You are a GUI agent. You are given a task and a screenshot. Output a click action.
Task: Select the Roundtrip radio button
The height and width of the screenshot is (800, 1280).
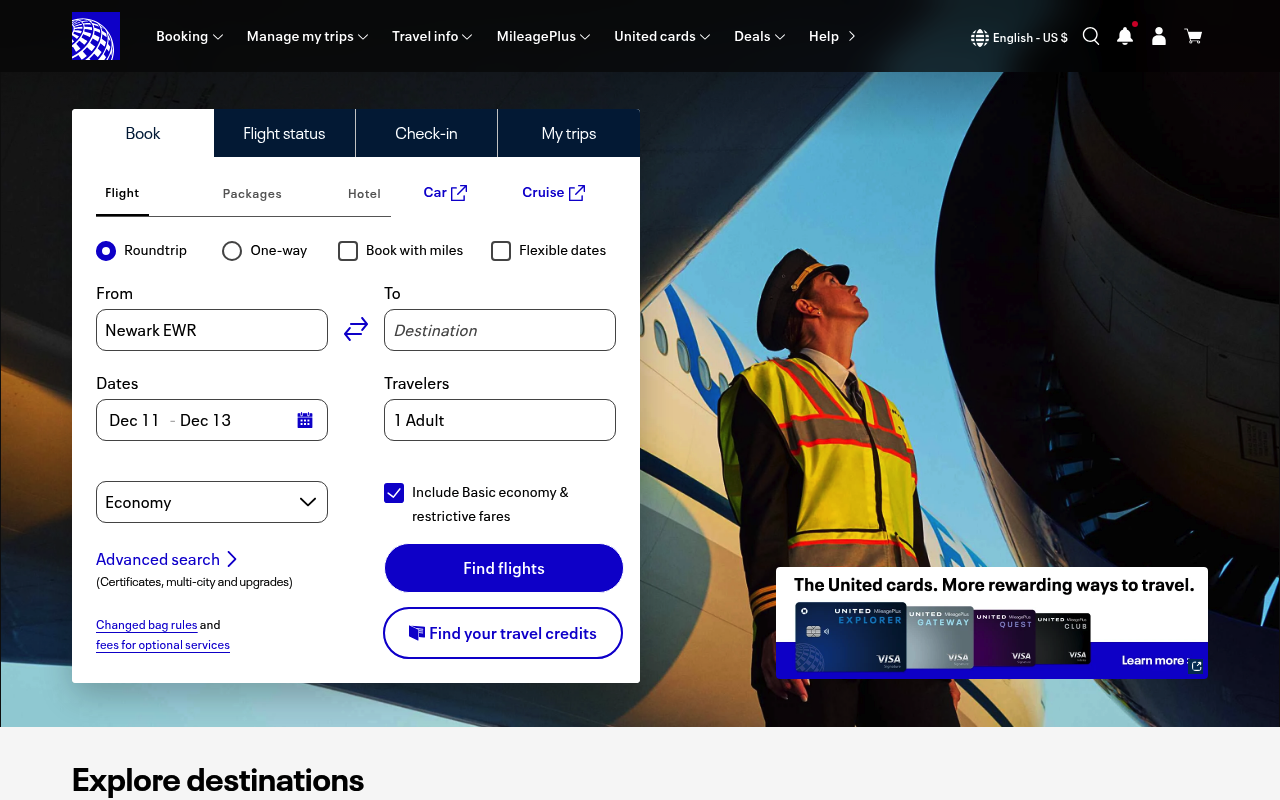(x=106, y=251)
